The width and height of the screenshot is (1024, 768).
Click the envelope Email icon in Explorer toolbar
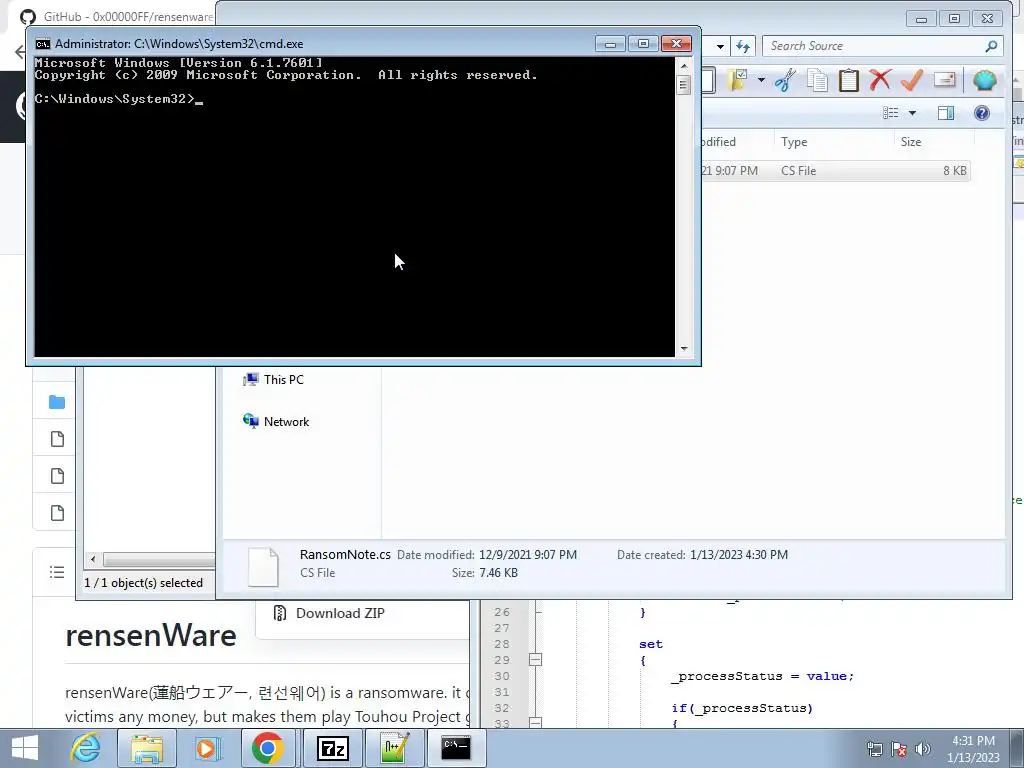coord(944,80)
